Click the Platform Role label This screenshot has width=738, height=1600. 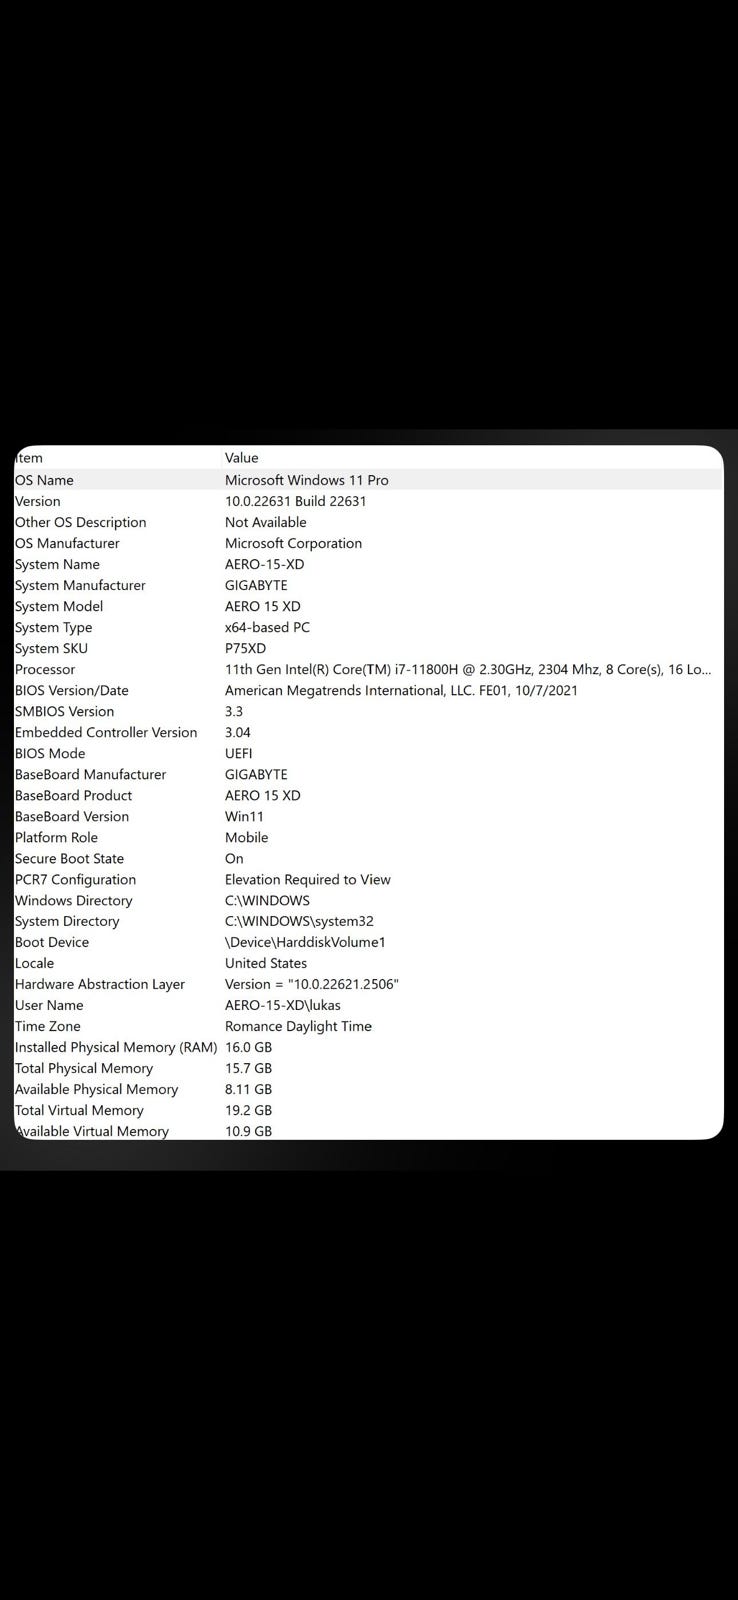(x=56, y=837)
